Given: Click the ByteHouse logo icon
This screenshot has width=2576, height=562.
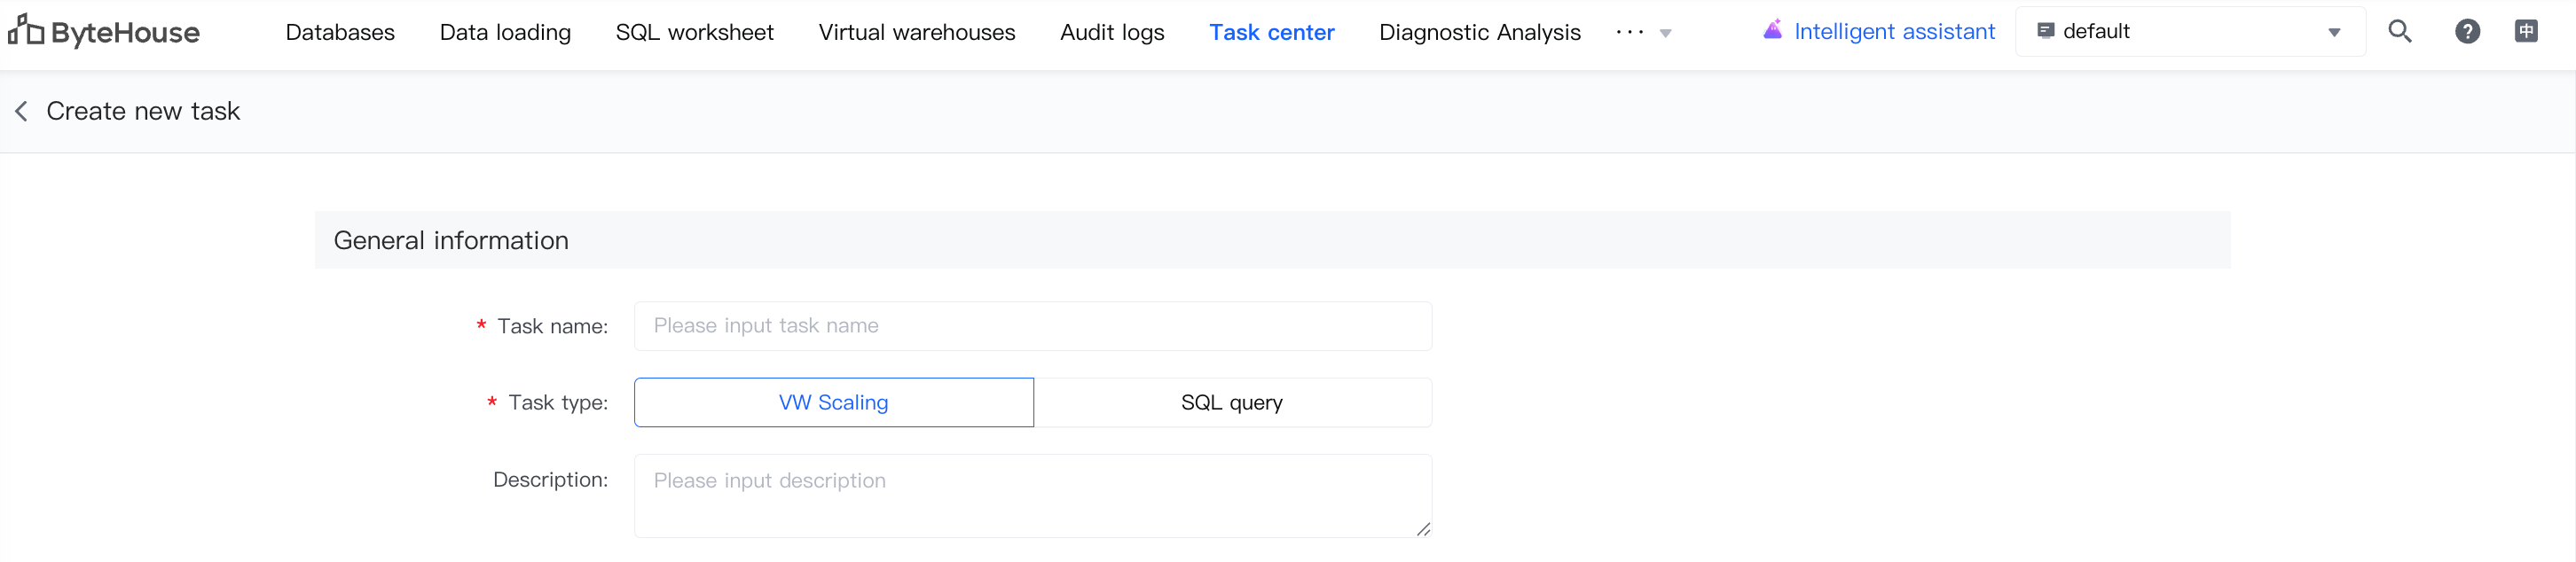Looking at the screenshot, I should [x=26, y=31].
